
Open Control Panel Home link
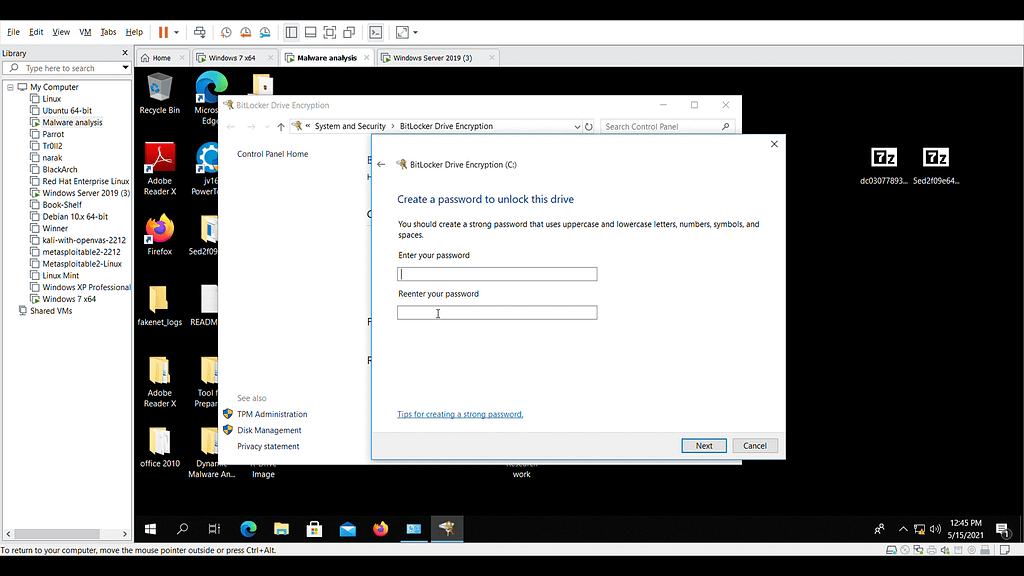(272, 154)
